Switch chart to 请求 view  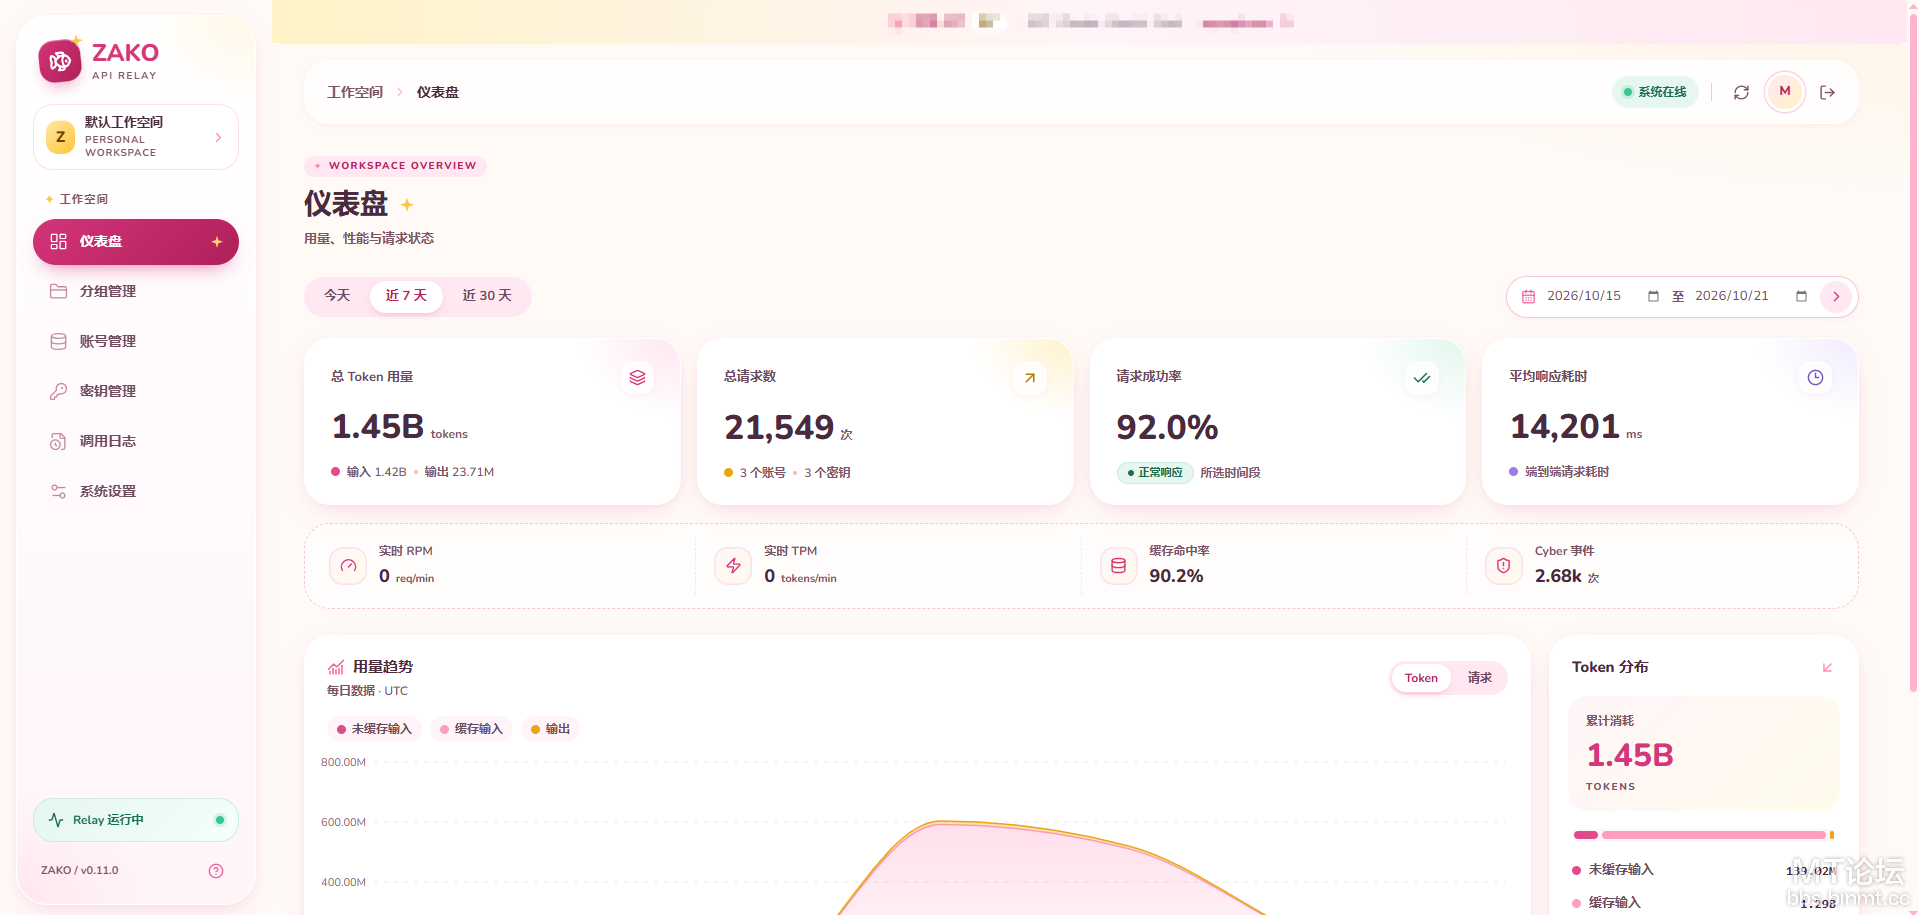coord(1479,678)
